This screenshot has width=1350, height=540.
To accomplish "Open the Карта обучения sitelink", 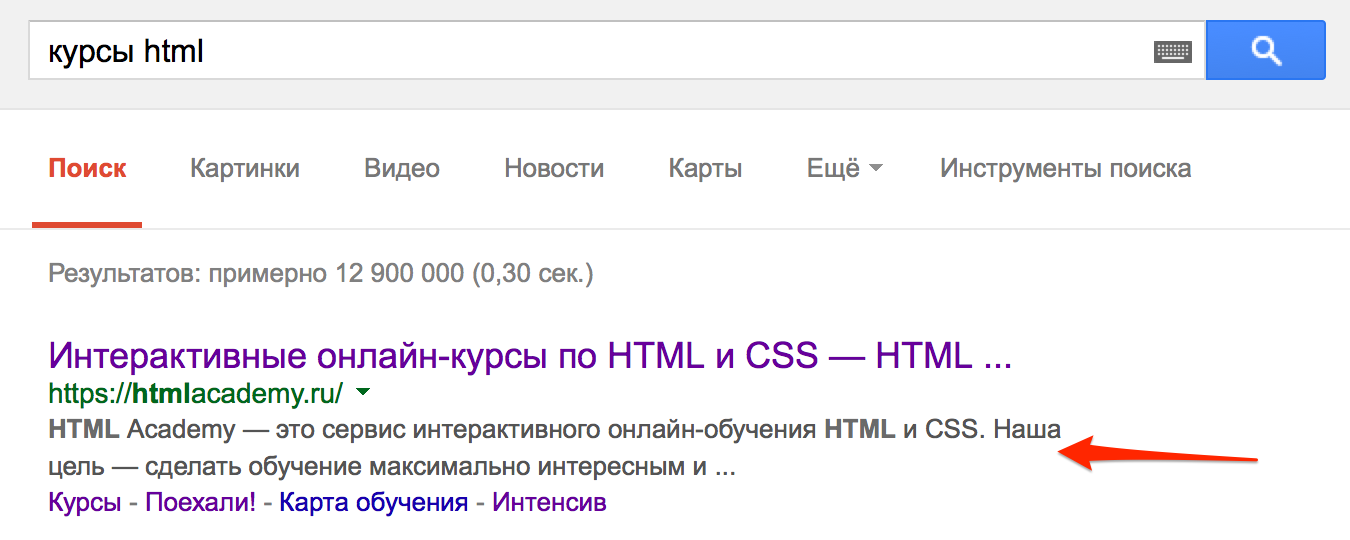I will pyautogui.click(x=374, y=502).
